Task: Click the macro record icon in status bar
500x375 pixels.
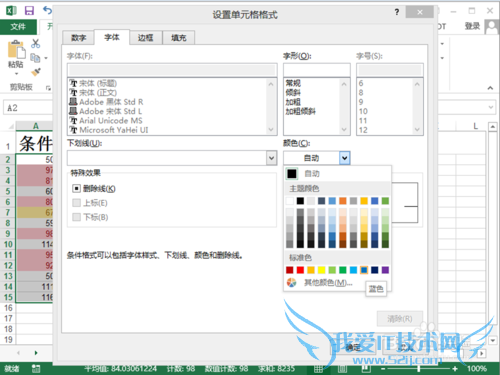Action: coord(36,368)
